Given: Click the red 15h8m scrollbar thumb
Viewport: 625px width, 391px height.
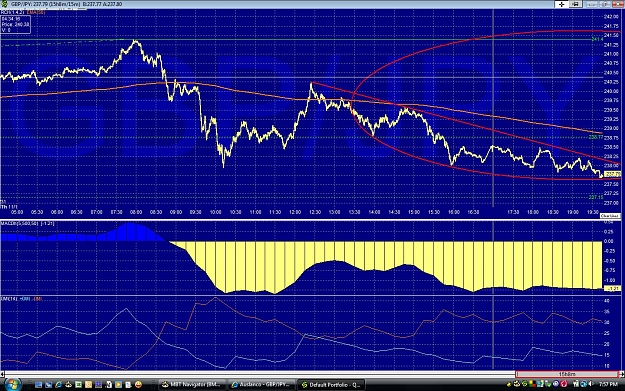Looking at the screenshot, I should [x=567, y=374].
